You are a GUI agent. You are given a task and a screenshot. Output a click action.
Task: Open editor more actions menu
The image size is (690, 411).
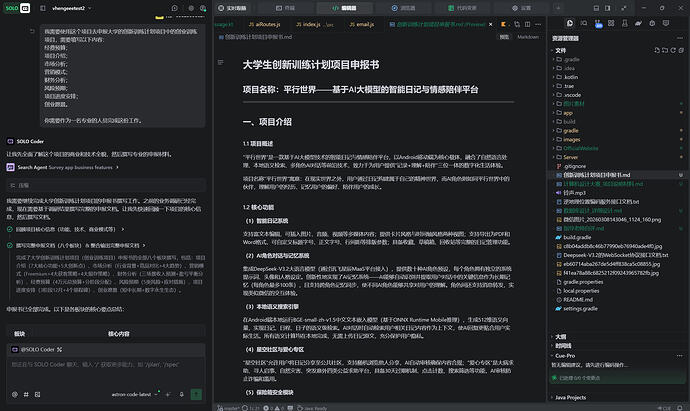(x=538, y=24)
